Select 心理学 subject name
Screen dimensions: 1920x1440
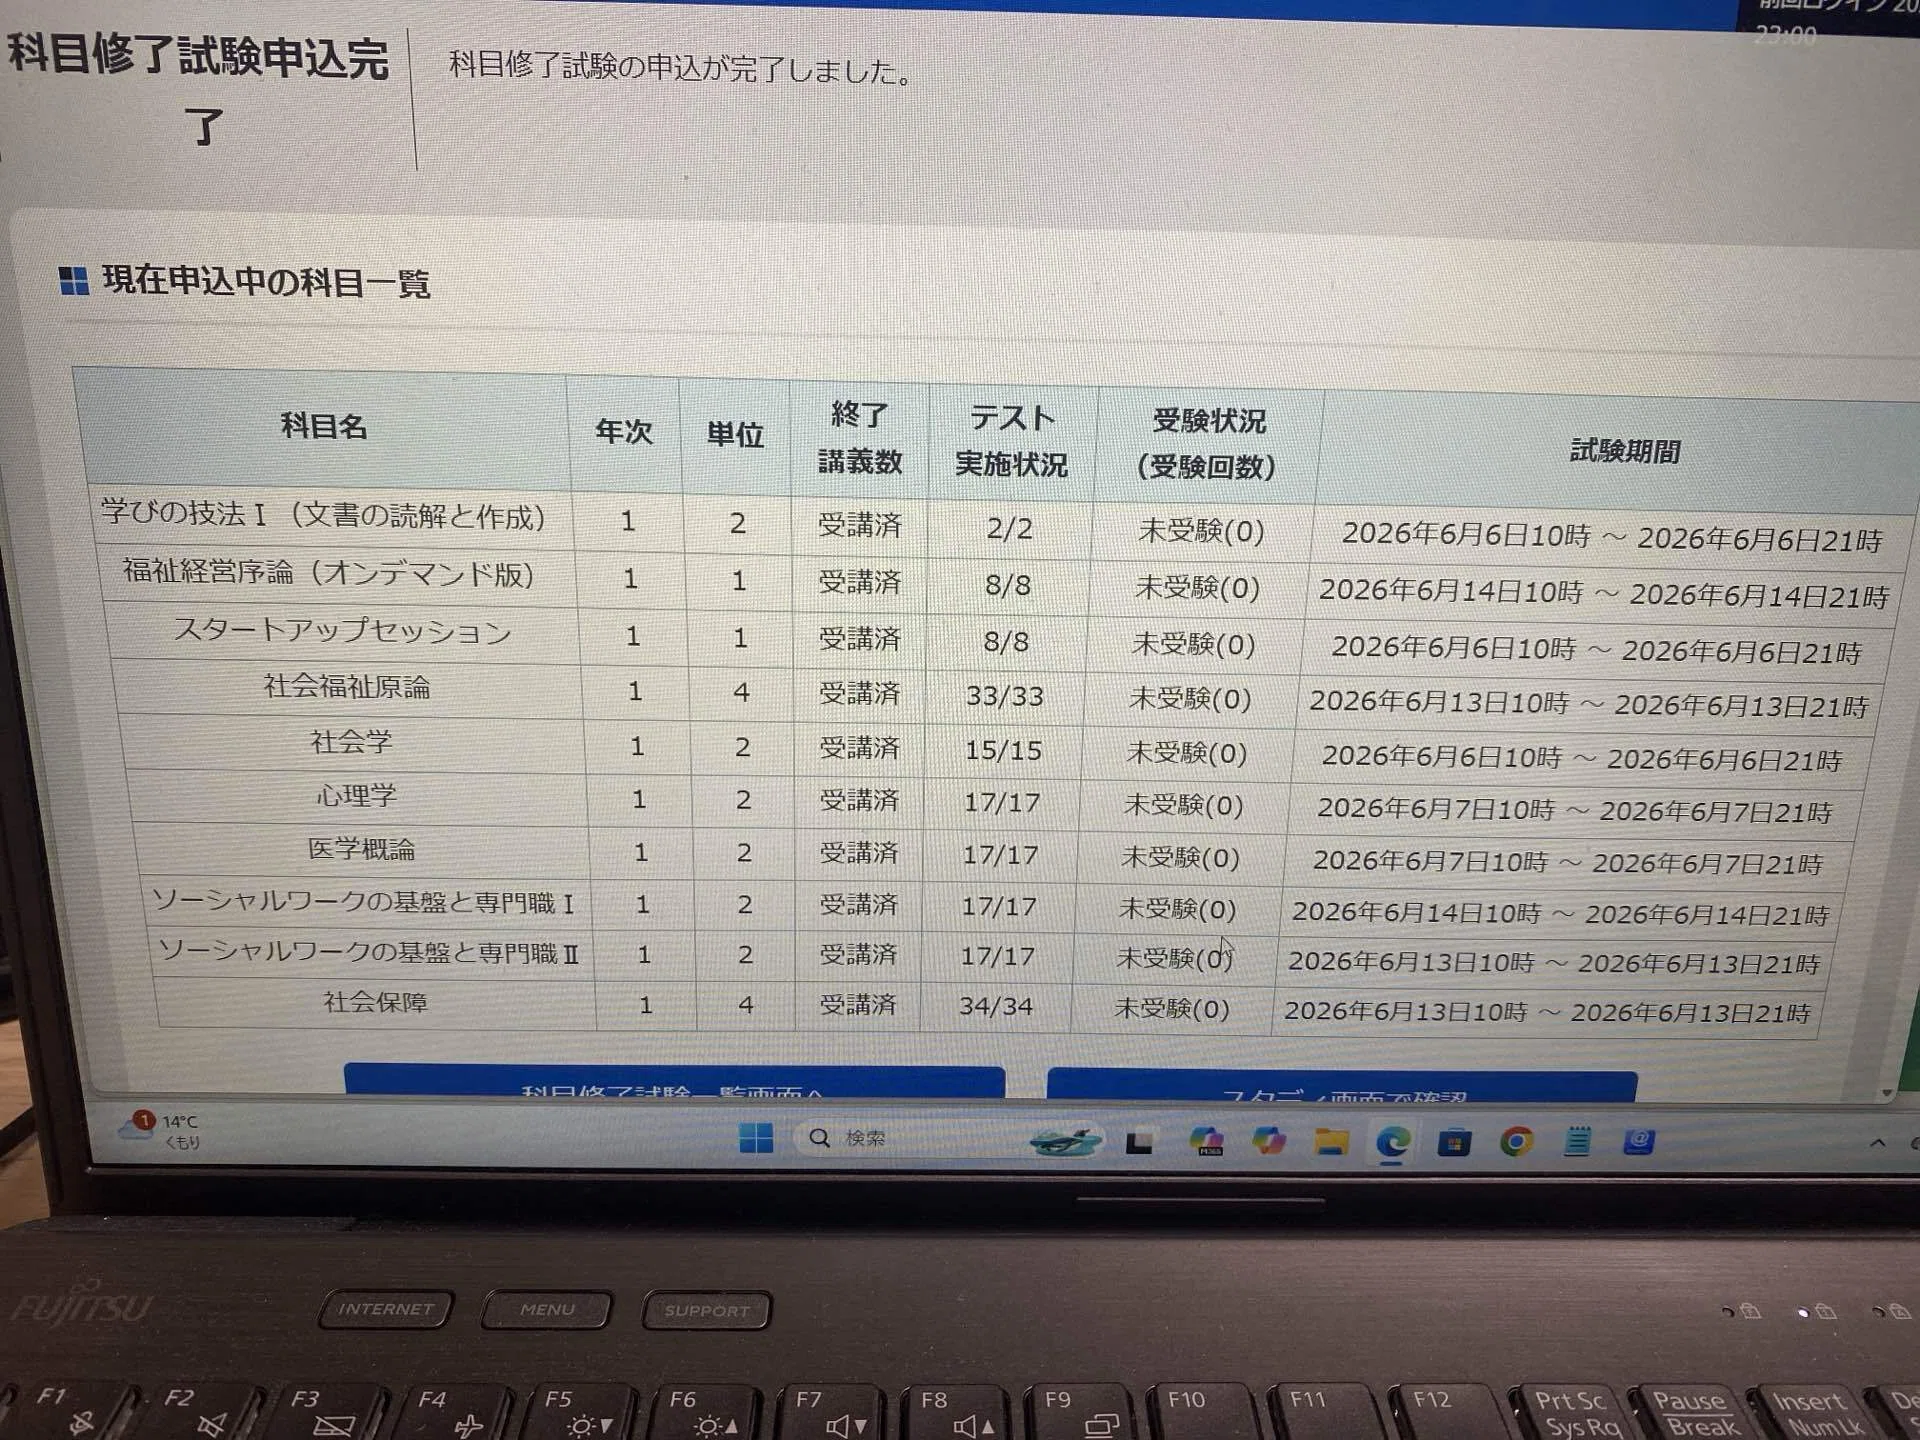pos(357,795)
